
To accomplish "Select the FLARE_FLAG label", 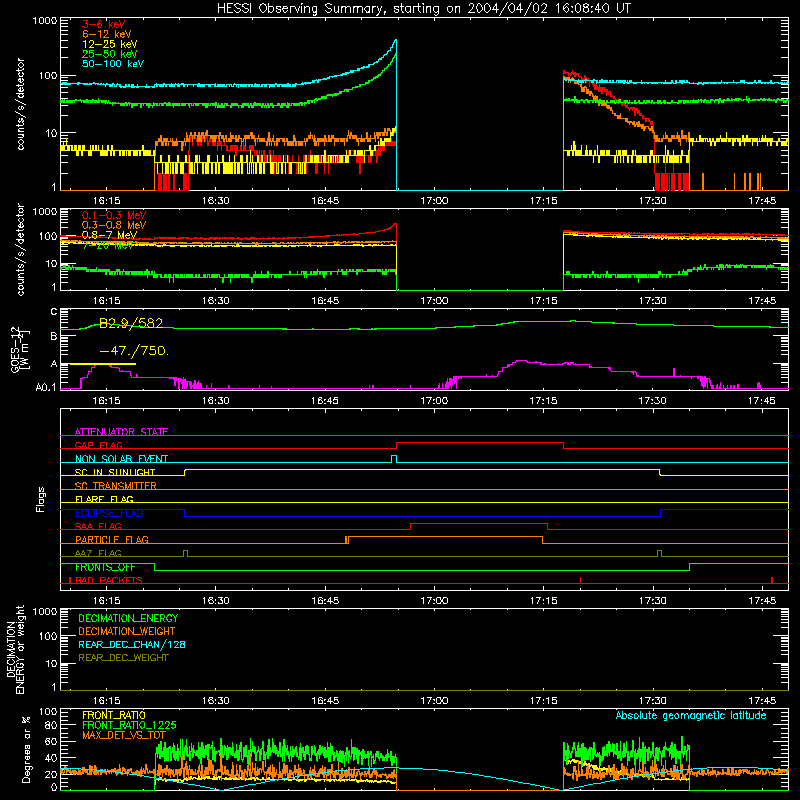I will pyautogui.click(x=104, y=499).
